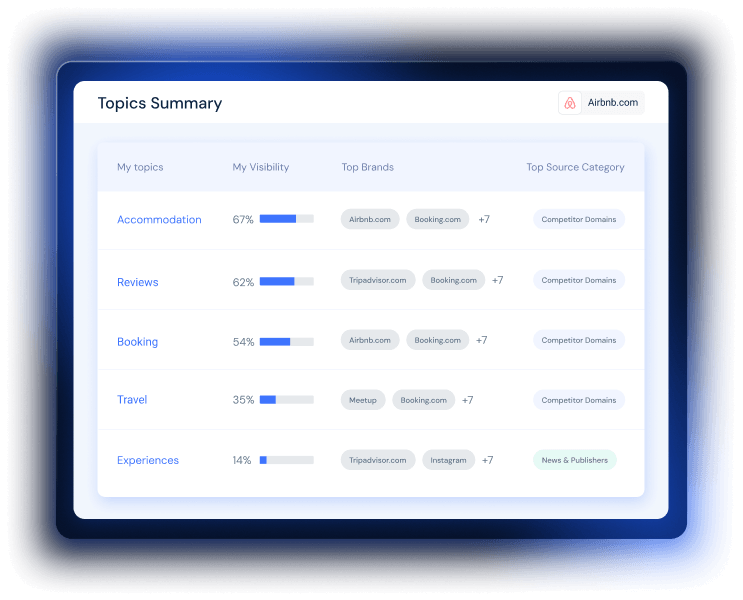Click the My topics column header
The height and width of the screenshot is (600, 743).
coord(140,167)
